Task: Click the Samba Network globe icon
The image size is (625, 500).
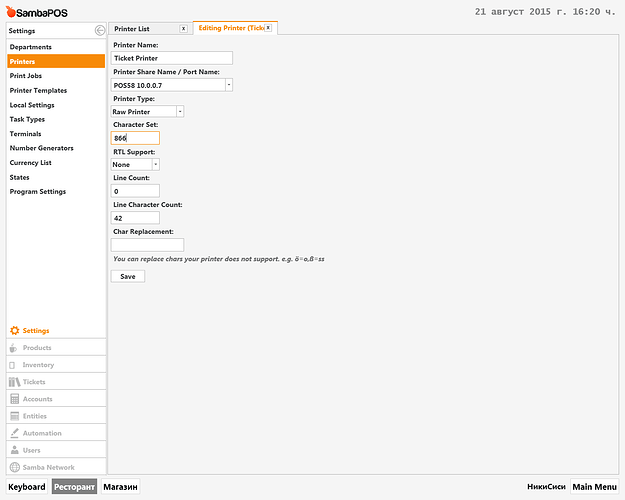Action: (x=15, y=467)
